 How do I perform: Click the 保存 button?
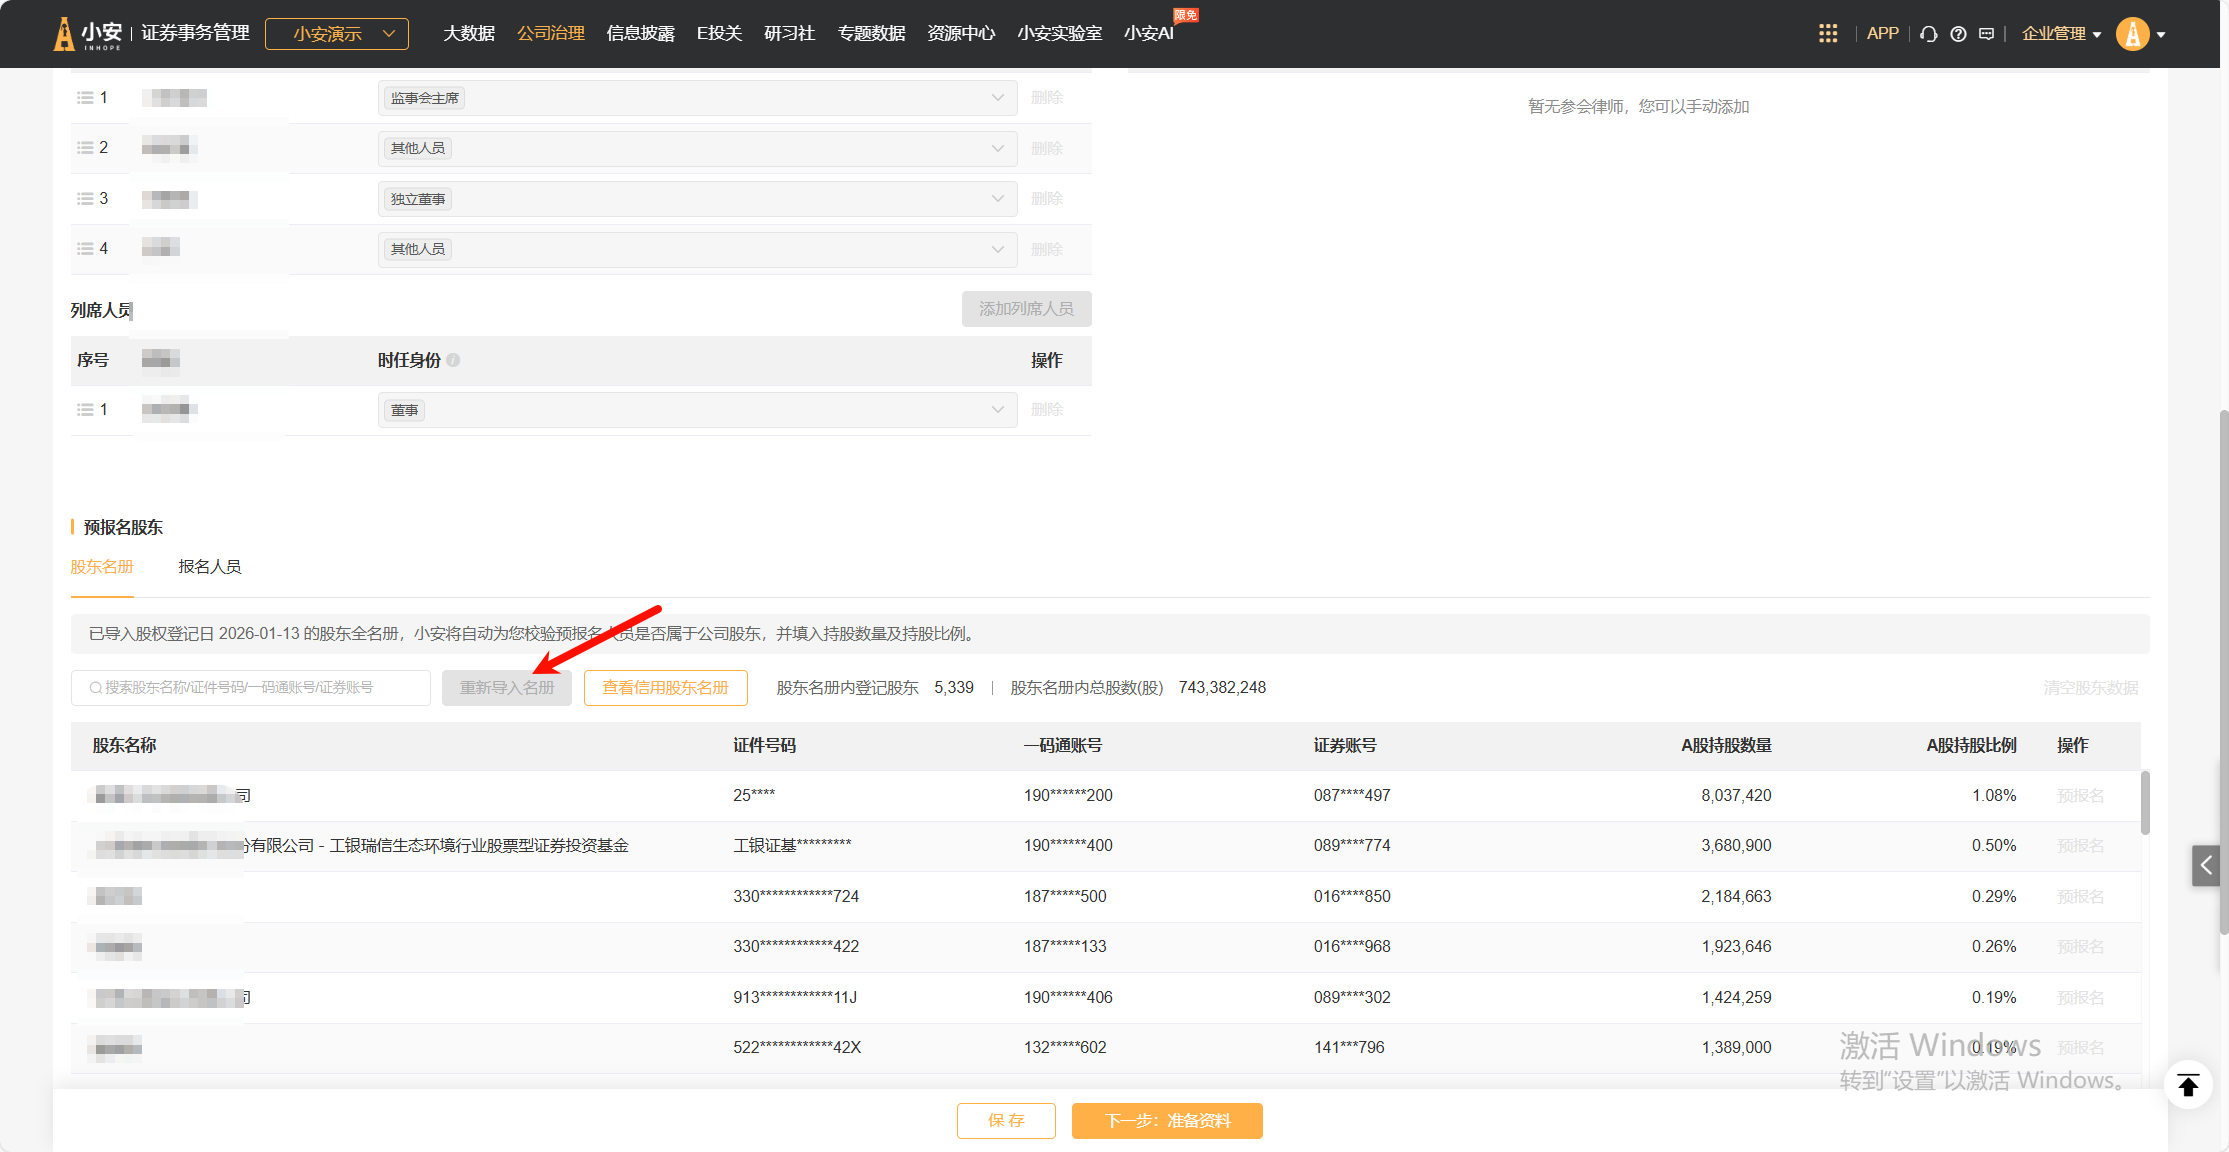pyautogui.click(x=1006, y=1121)
